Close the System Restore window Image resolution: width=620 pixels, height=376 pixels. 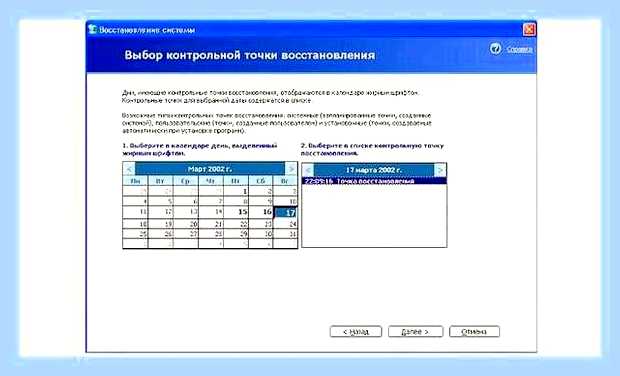[x=529, y=30]
